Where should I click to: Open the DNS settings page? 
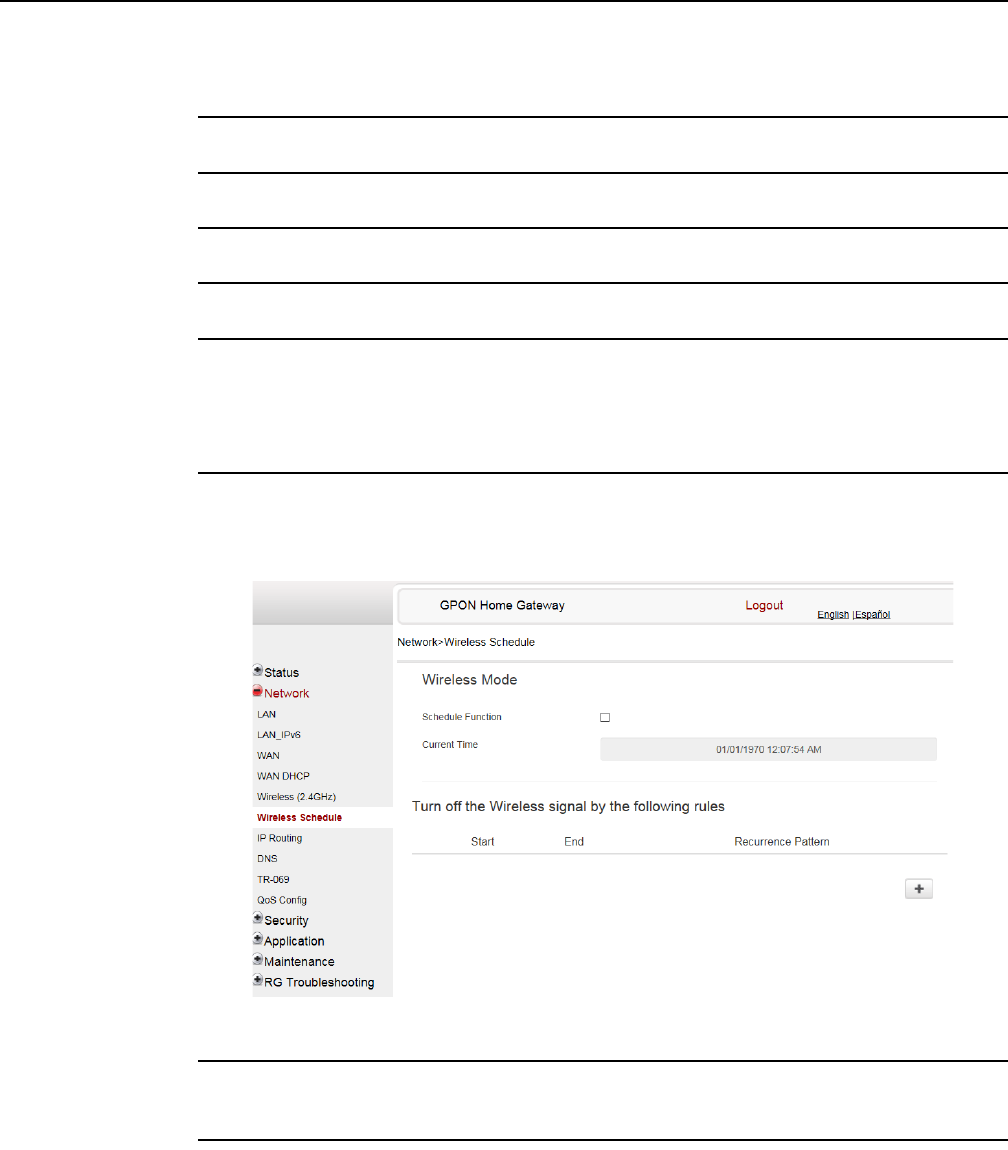coord(267,859)
